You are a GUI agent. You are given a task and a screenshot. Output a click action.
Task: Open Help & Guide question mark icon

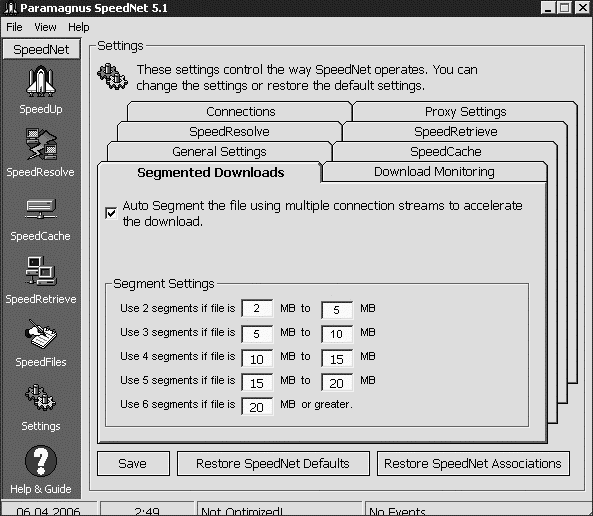coord(41,460)
